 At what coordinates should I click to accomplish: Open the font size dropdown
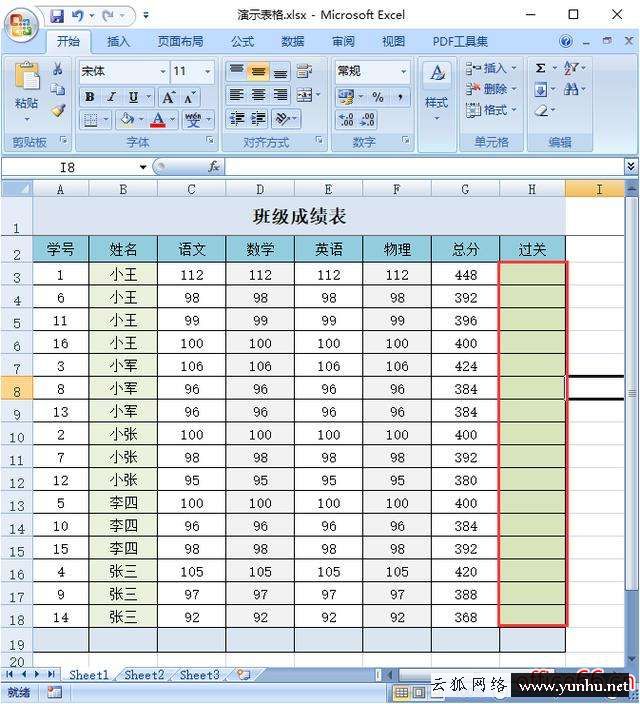coord(207,71)
